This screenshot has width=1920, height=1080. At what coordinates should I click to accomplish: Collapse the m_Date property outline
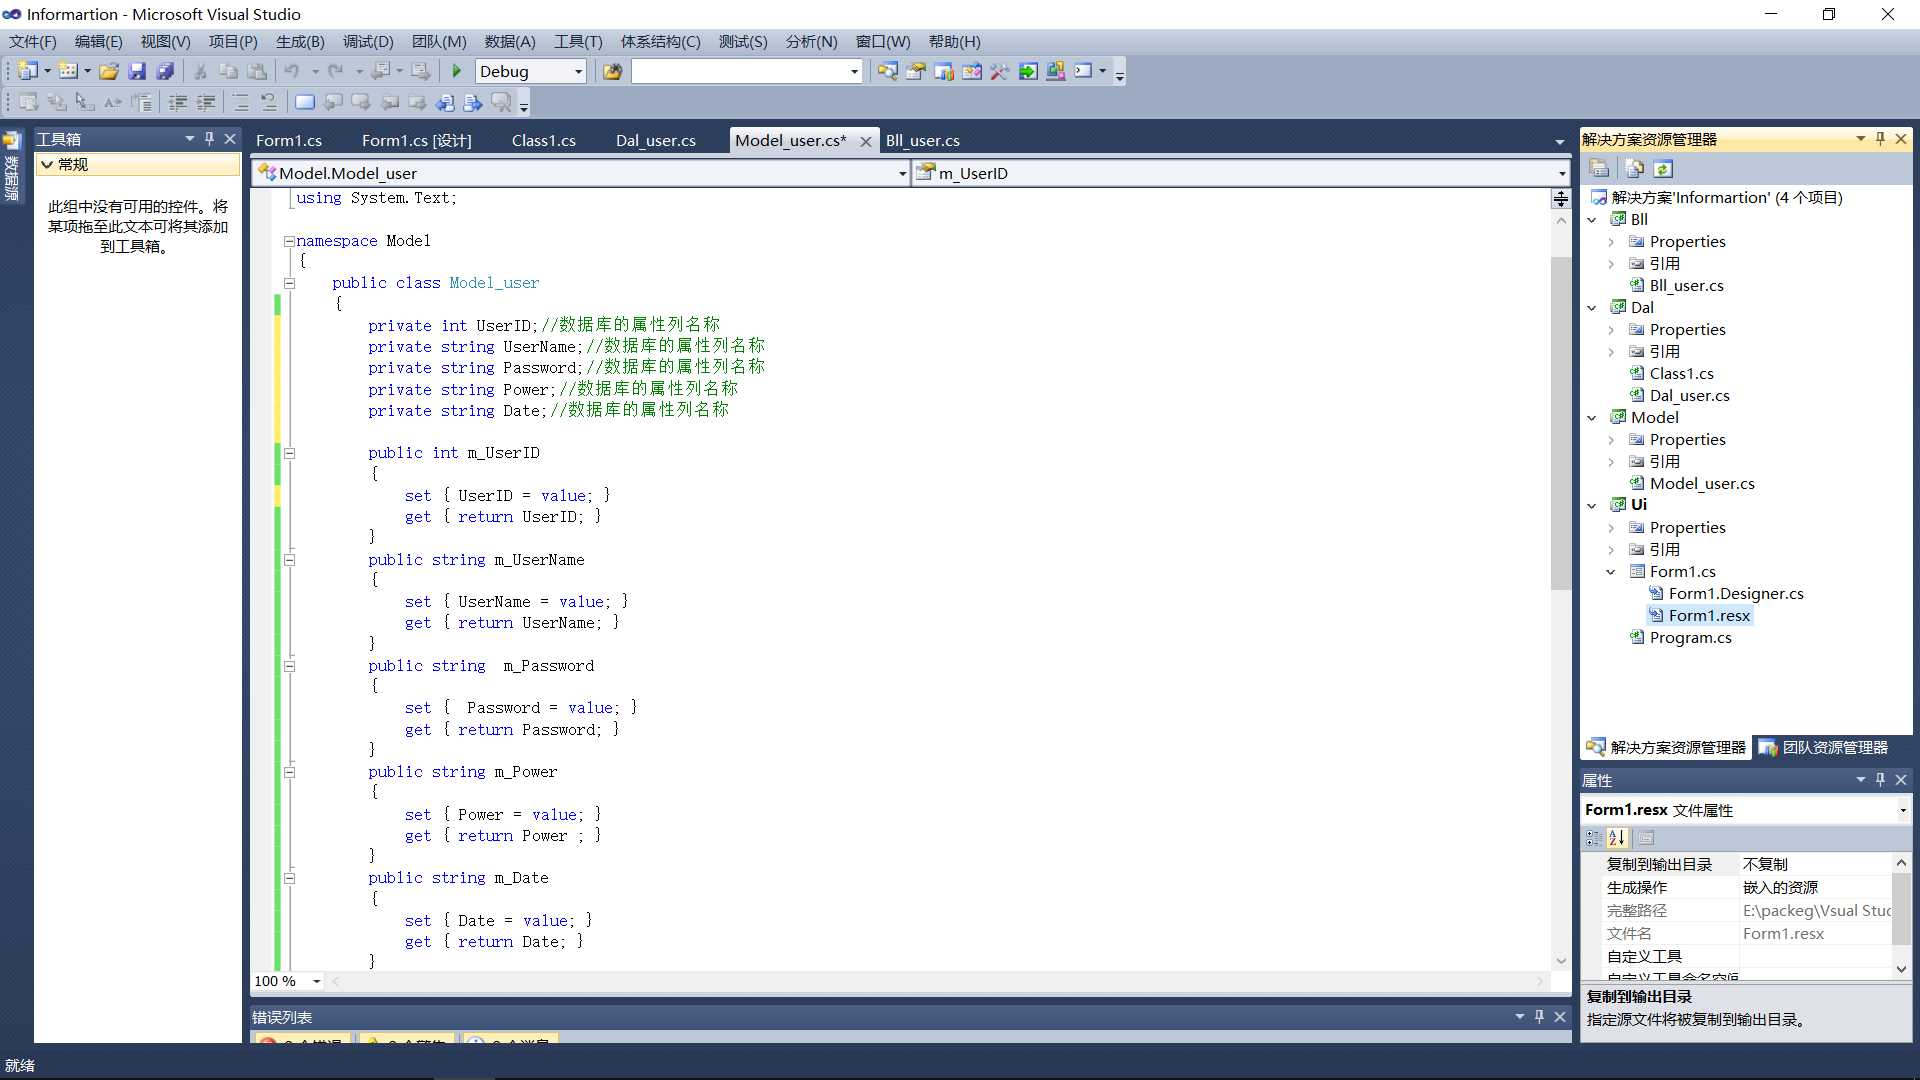pos(289,878)
